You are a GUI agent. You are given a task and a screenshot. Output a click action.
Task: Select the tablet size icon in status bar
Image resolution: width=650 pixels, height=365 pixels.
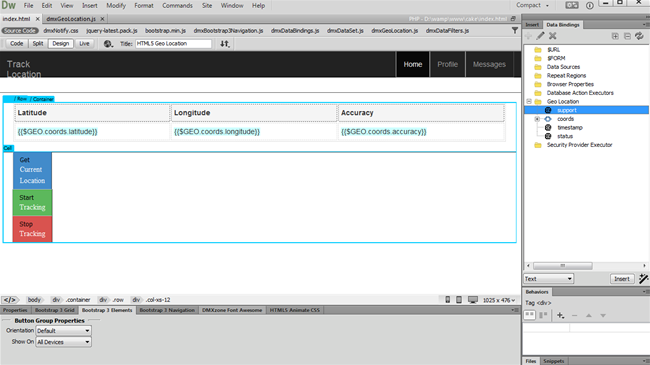(459, 299)
